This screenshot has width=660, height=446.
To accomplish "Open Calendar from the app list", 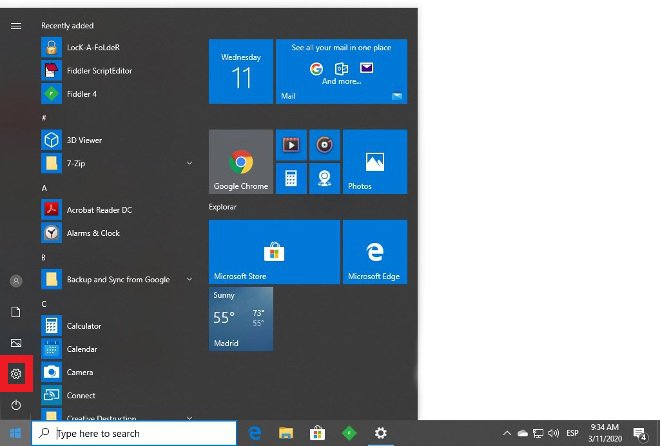I will tap(116, 349).
